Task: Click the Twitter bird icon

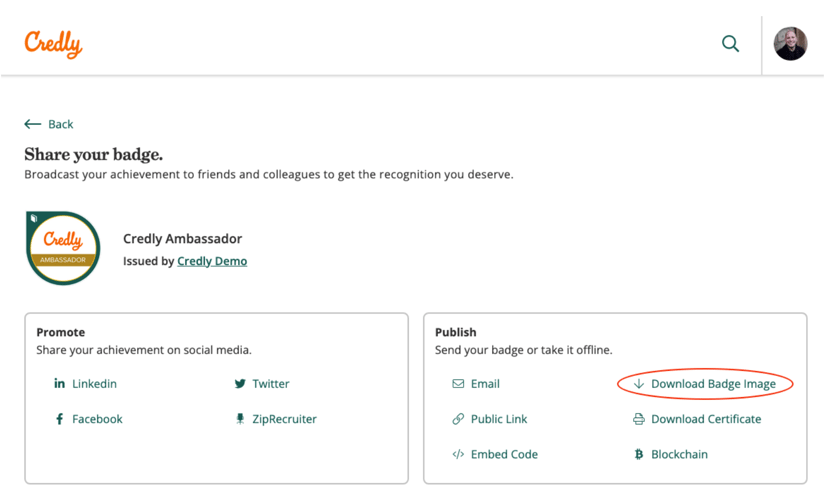Action: pos(240,383)
